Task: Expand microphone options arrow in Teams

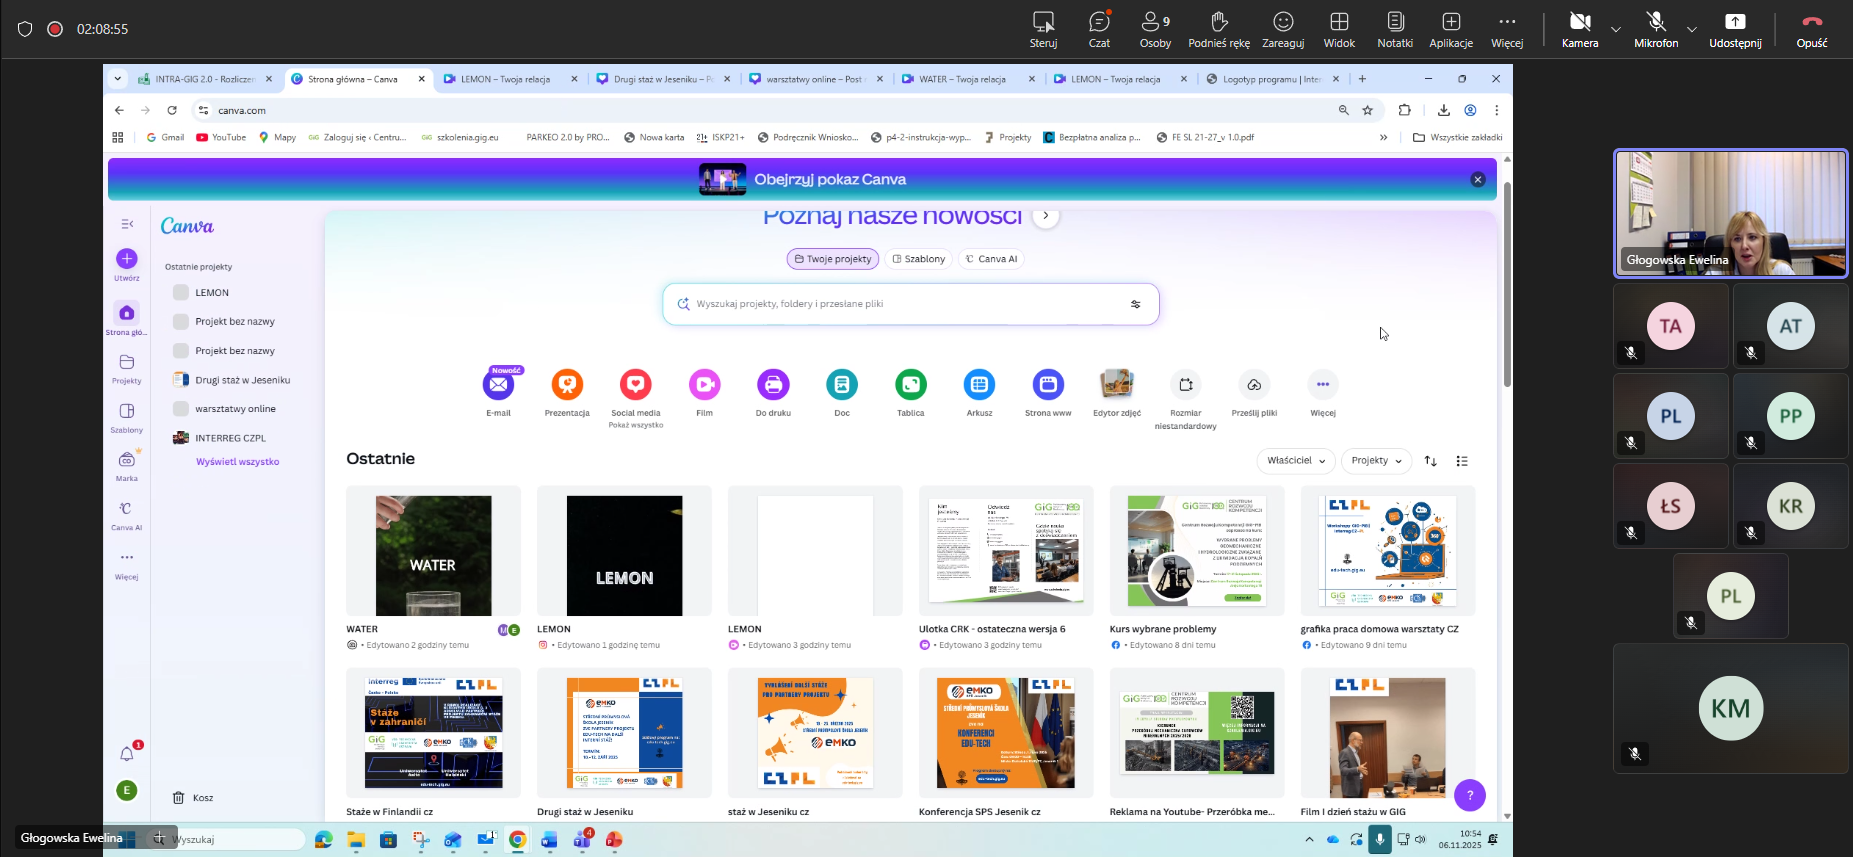Action: click(x=1692, y=29)
